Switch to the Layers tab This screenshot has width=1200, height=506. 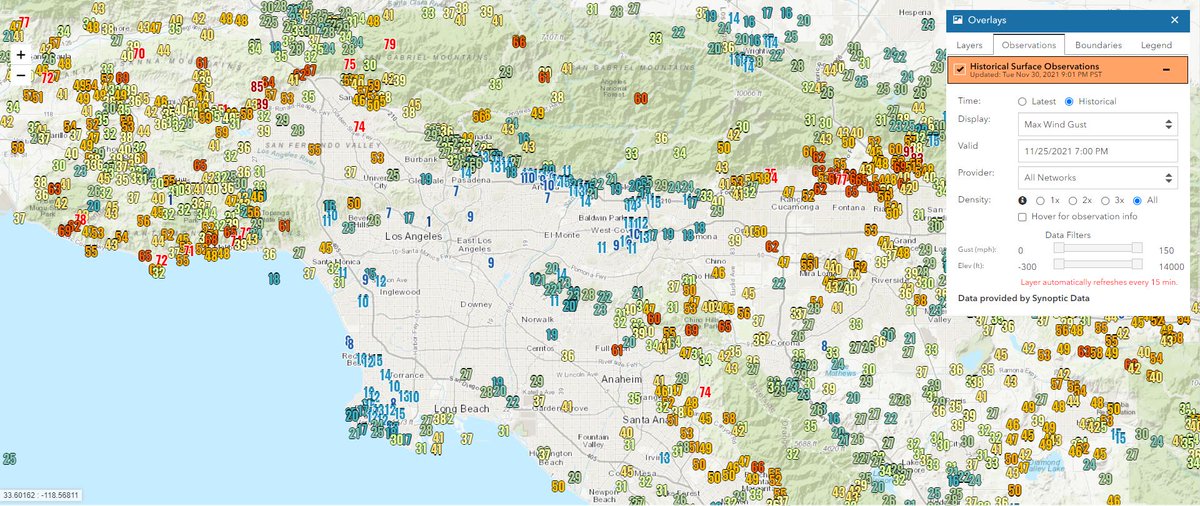(x=969, y=45)
